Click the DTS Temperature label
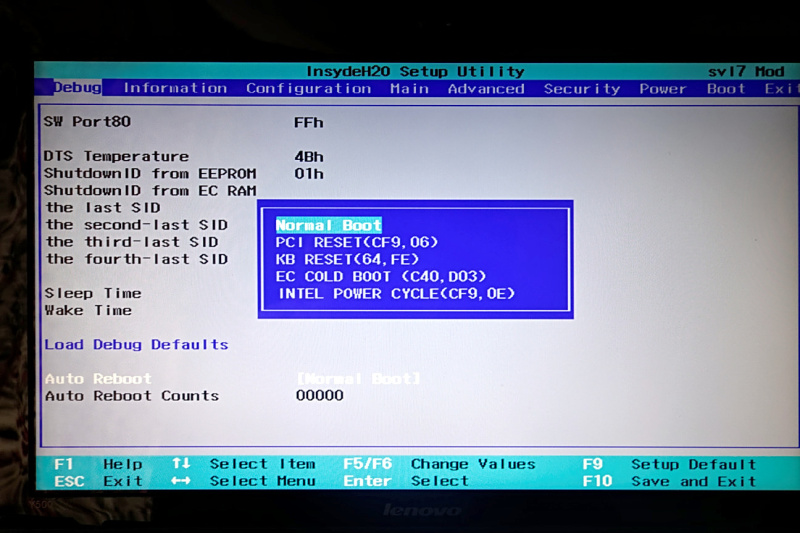The height and width of the screenshot is (533, 800). coord(116,156)
